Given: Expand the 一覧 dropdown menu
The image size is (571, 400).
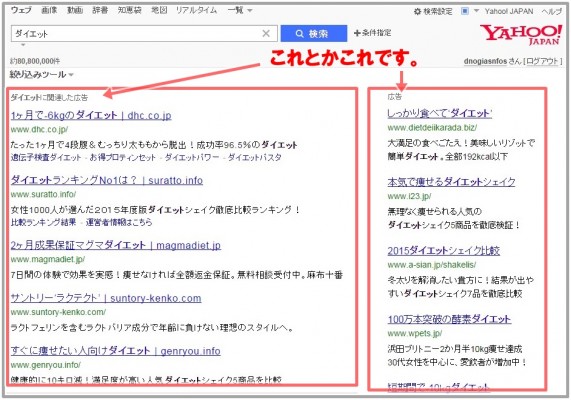Looking at the screenshot, I should click(x=240, y=10).
